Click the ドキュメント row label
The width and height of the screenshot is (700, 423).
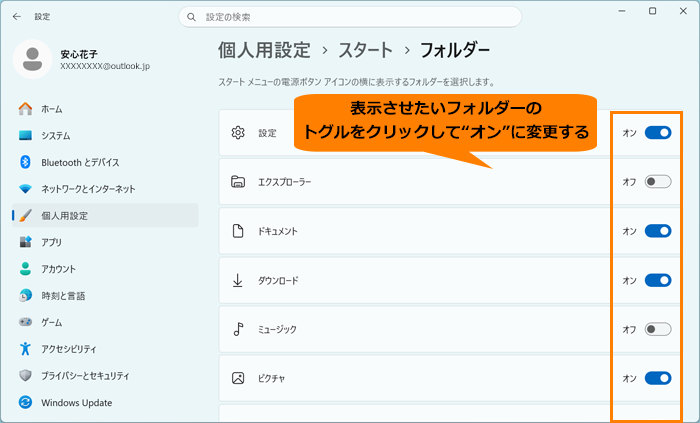click(x=278, y=231)
